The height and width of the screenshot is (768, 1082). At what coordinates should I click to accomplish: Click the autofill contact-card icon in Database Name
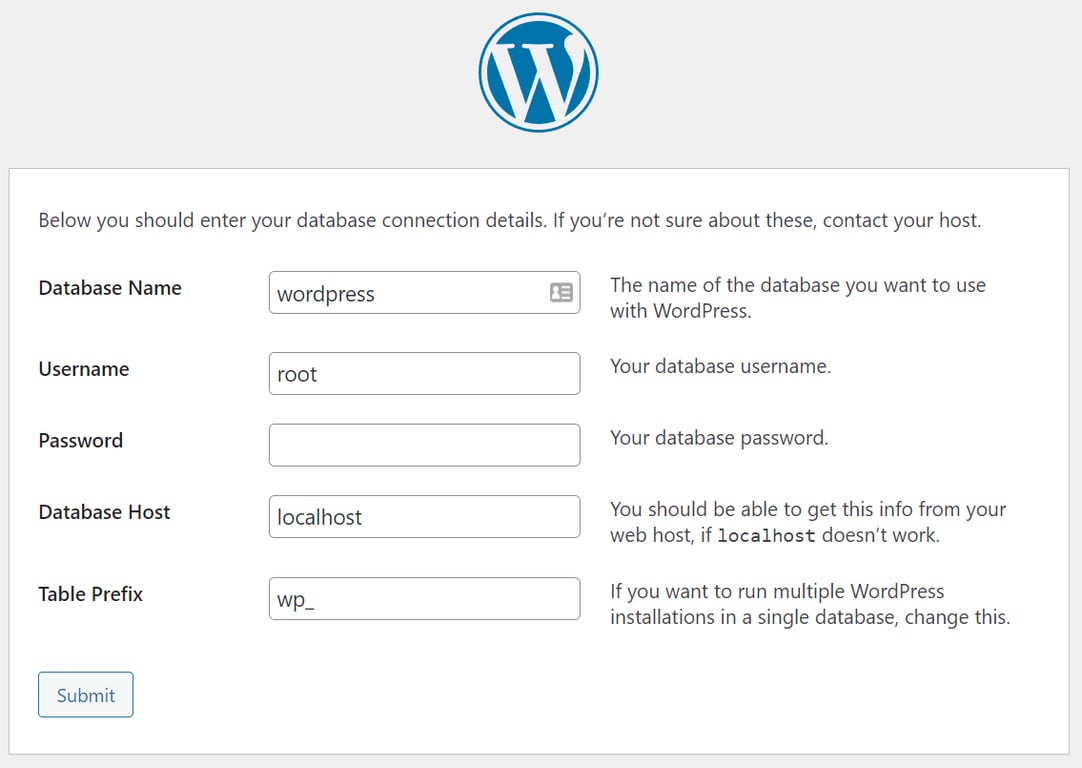pos(562,292)
